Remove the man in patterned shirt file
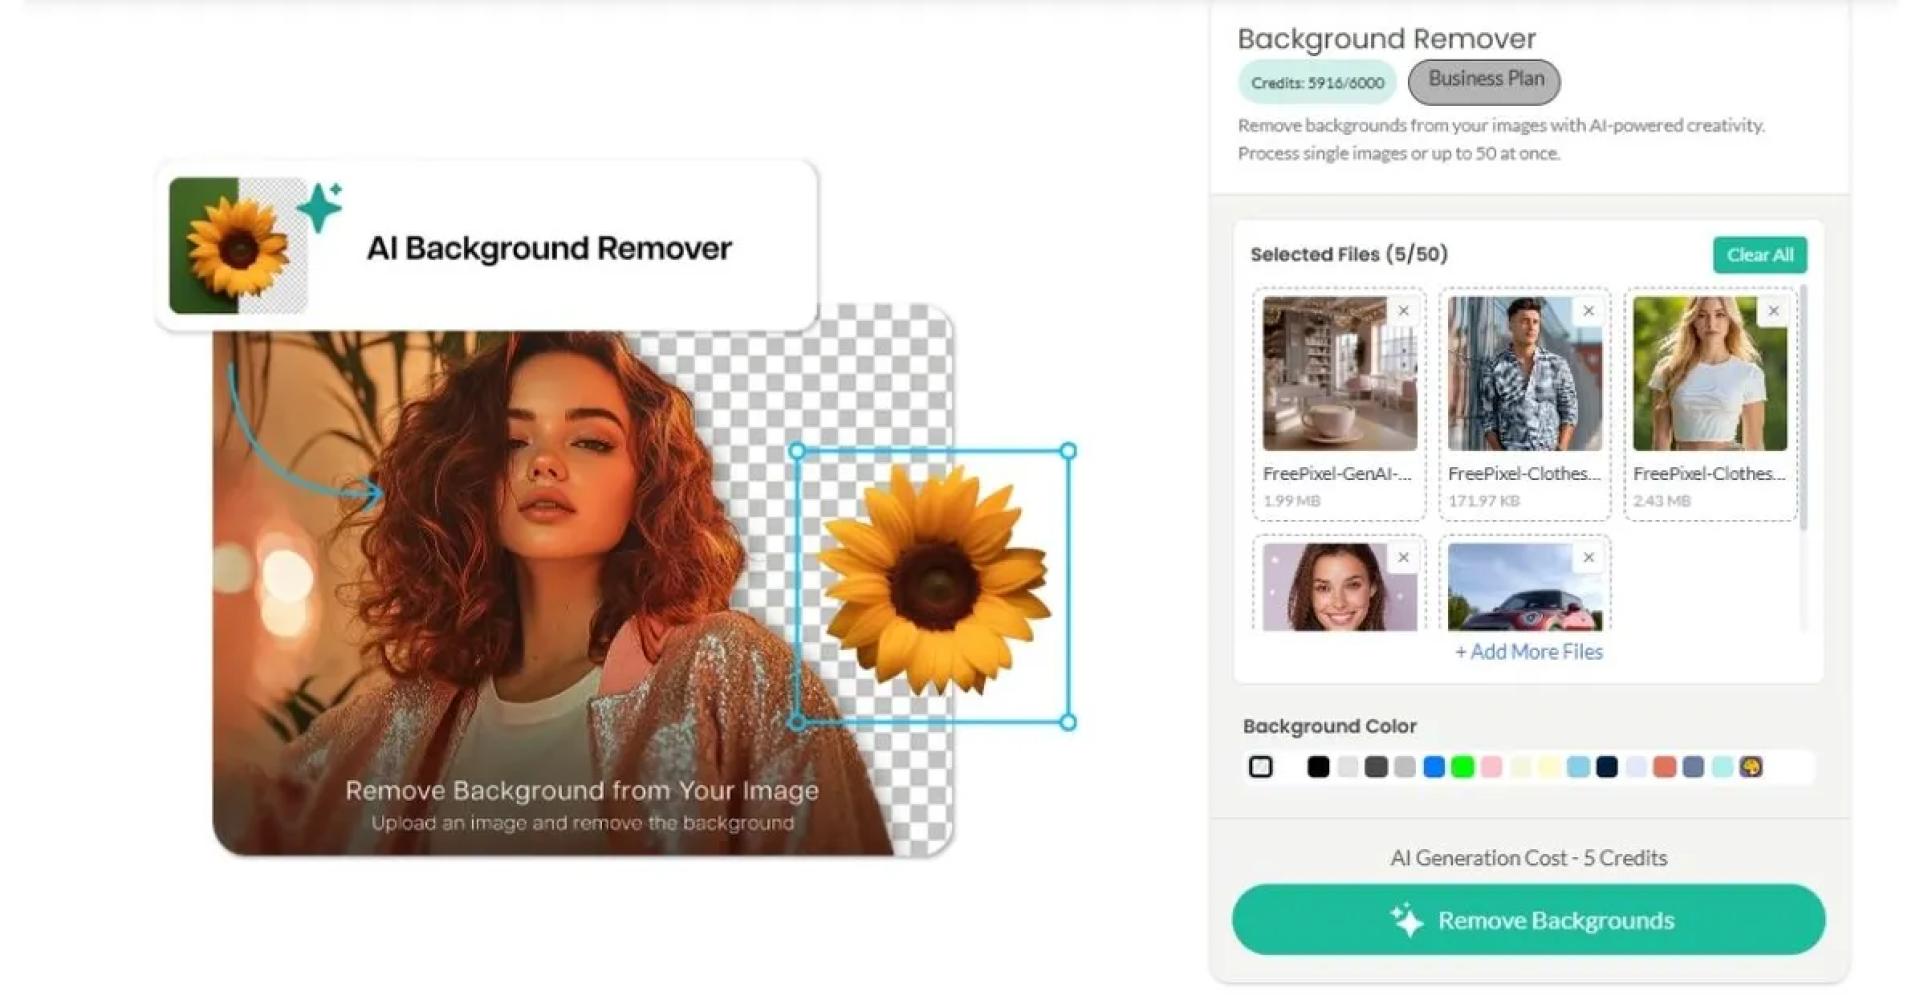 pos(1588,311)
